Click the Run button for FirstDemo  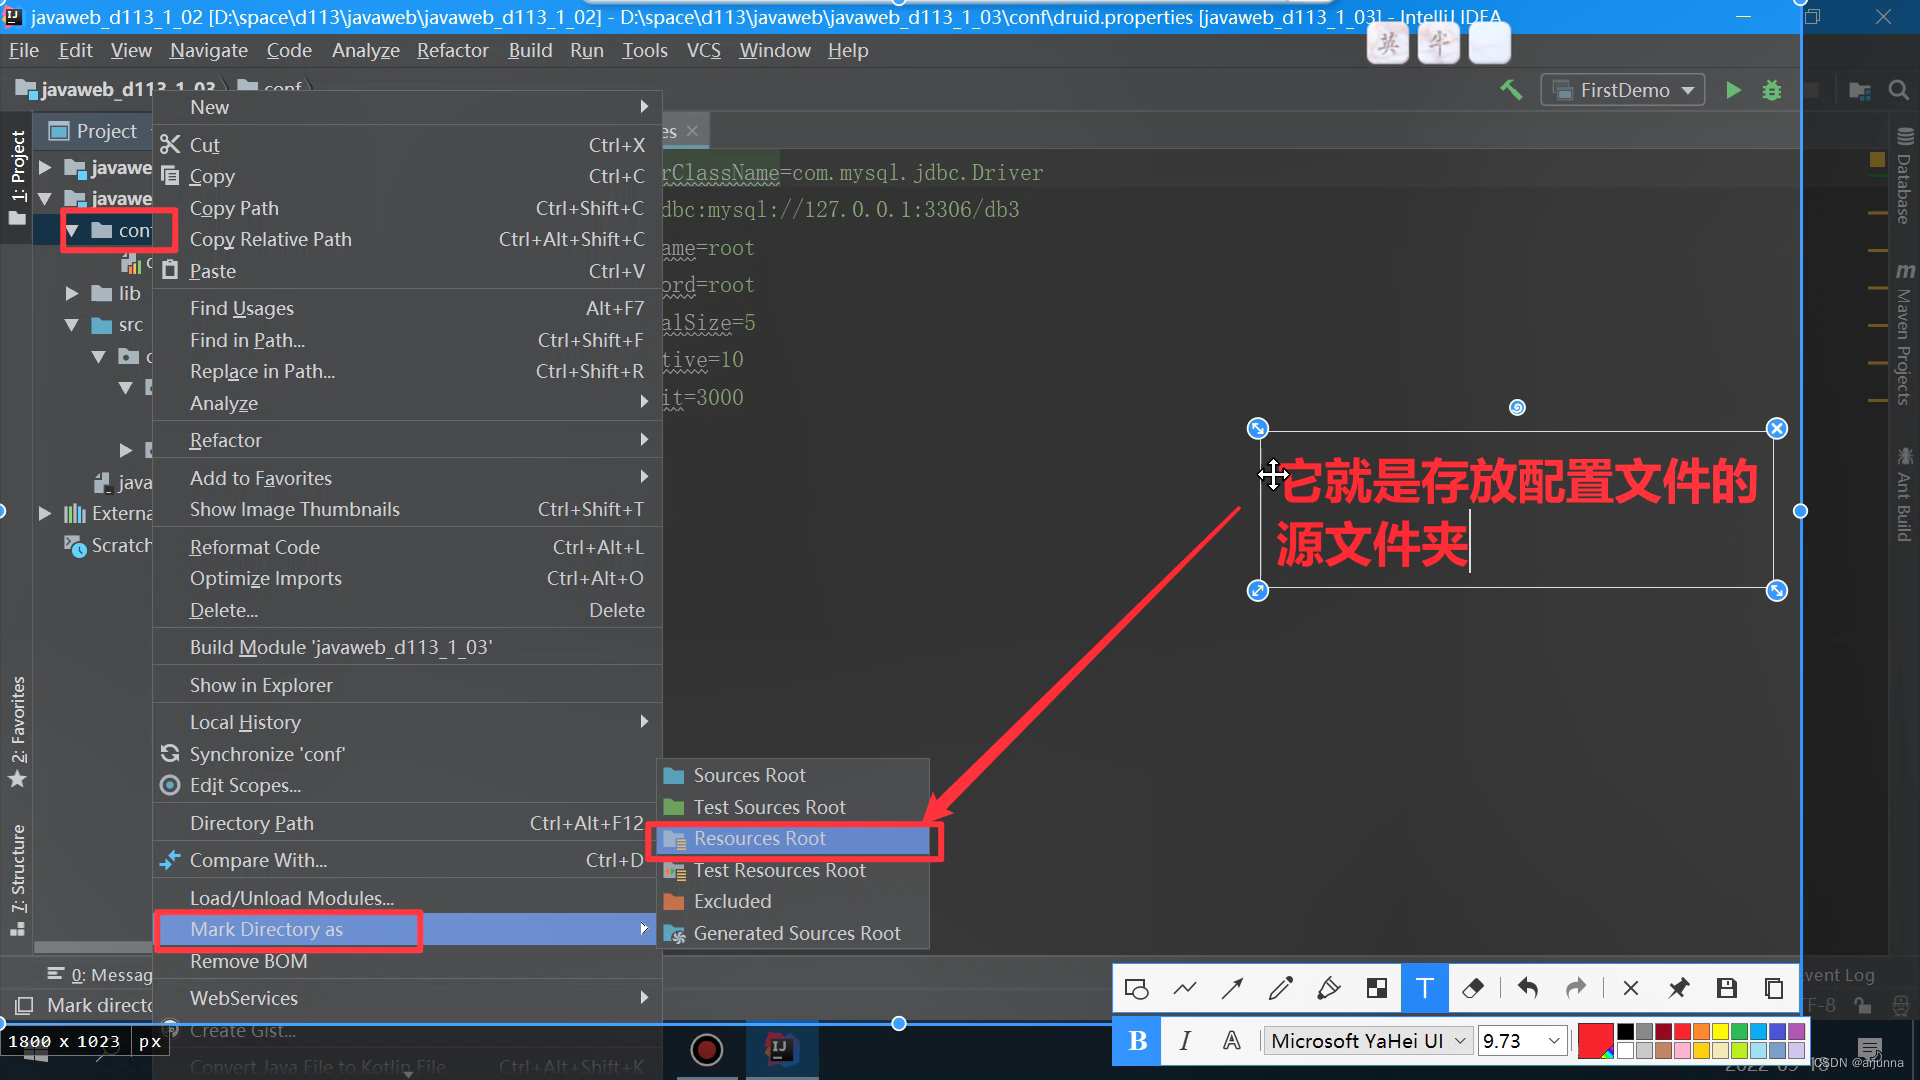coord(1733,90)
